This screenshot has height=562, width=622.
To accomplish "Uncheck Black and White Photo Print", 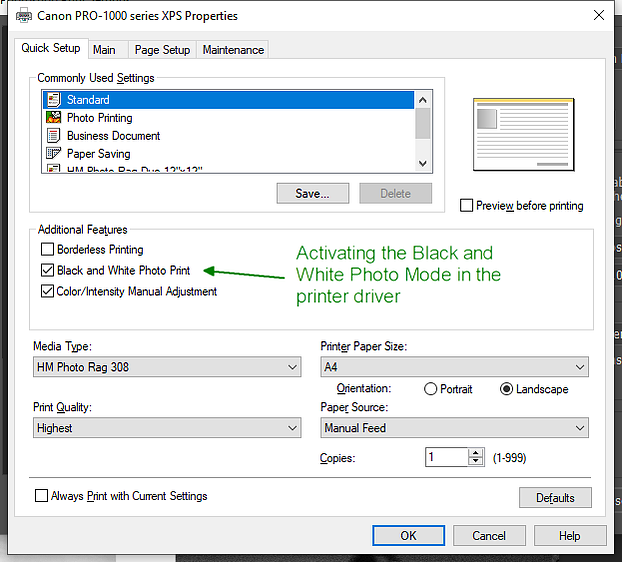I will click(48, 270).
